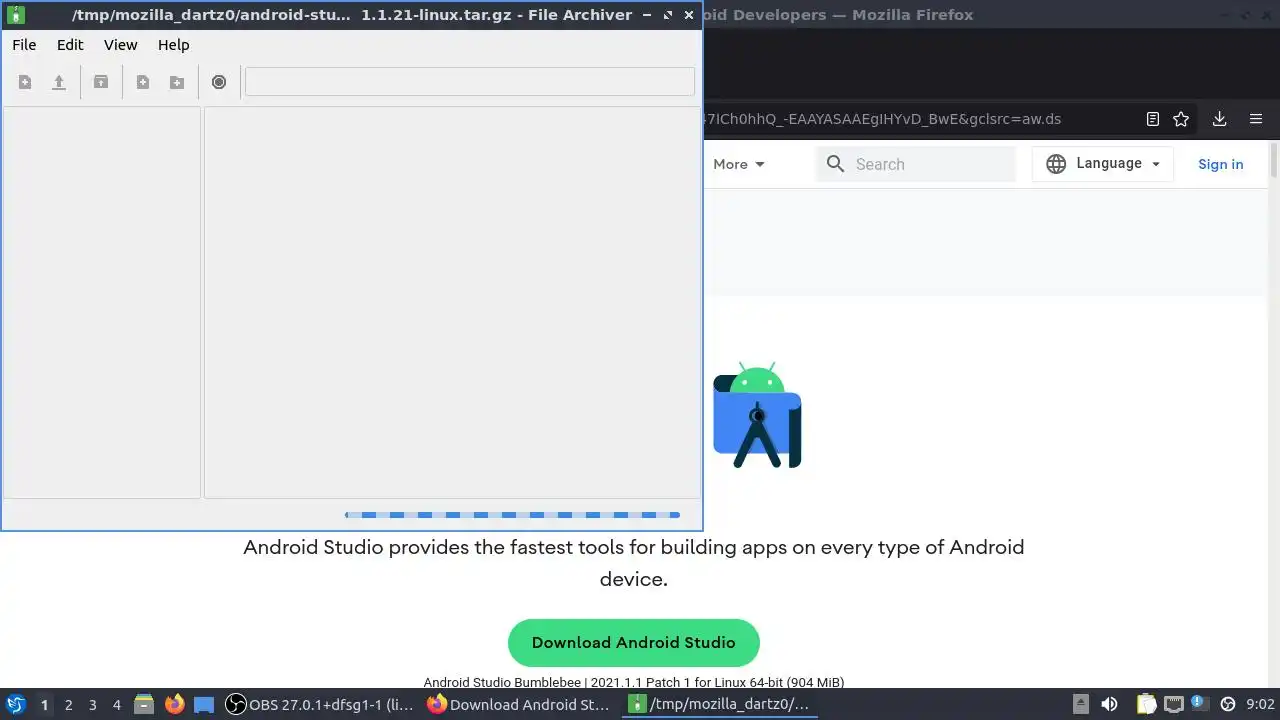Click the blue show-desktop panel icon

pos(204,705)
